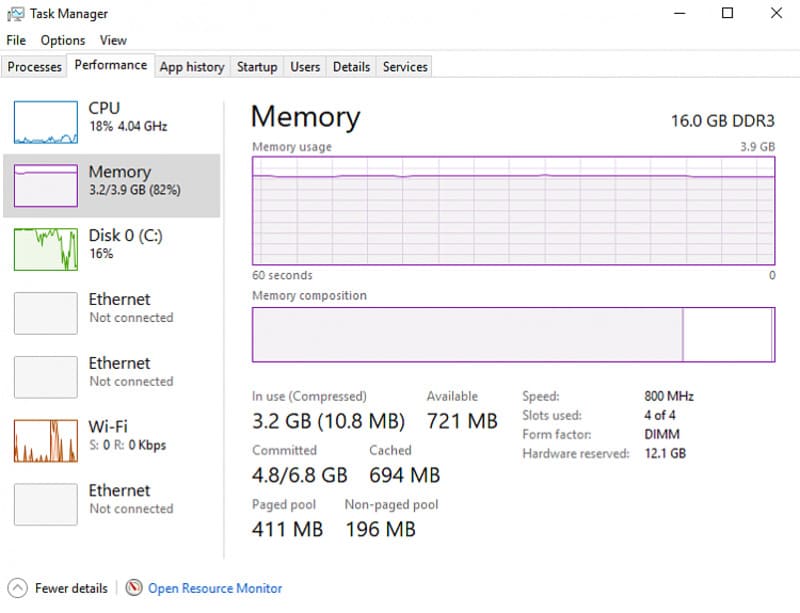Click the 3.2/3.9 GB (82%) sidebar text
800x613 pixels.
(135, 190)
